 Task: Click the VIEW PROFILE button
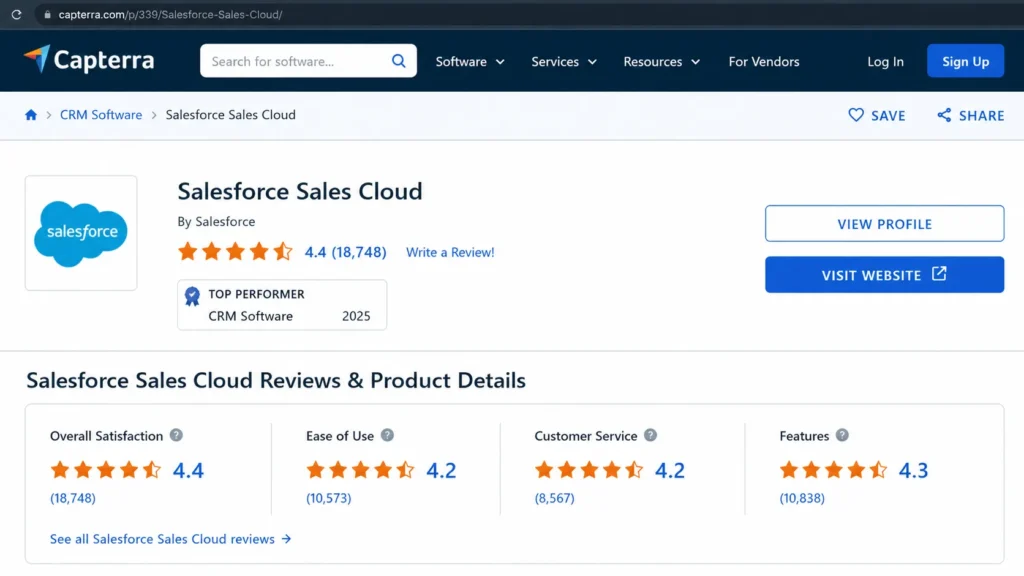point(884,223)
